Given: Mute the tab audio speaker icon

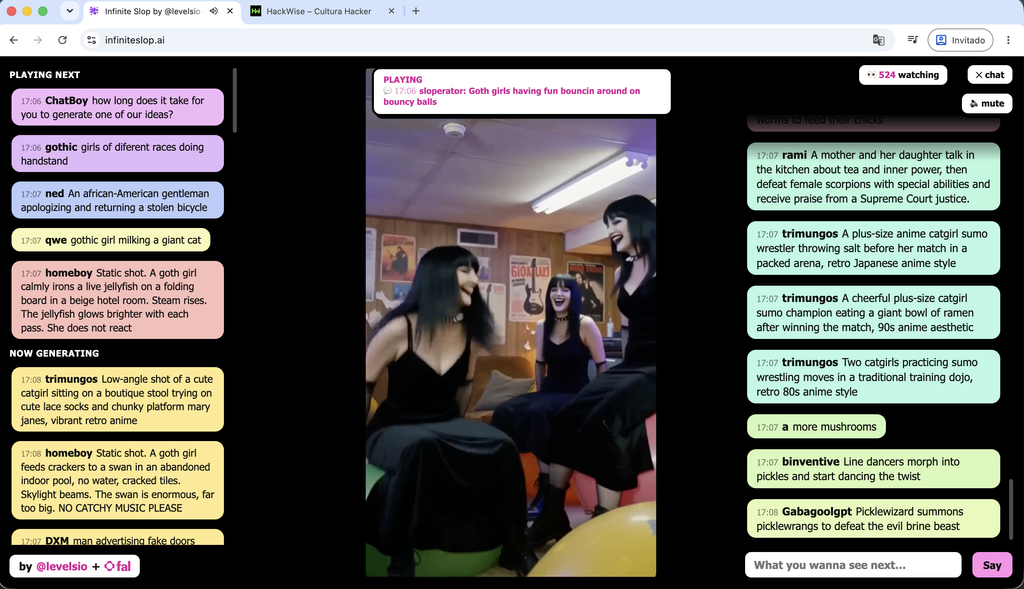Looking at the screenshot, I should (214, 11).
